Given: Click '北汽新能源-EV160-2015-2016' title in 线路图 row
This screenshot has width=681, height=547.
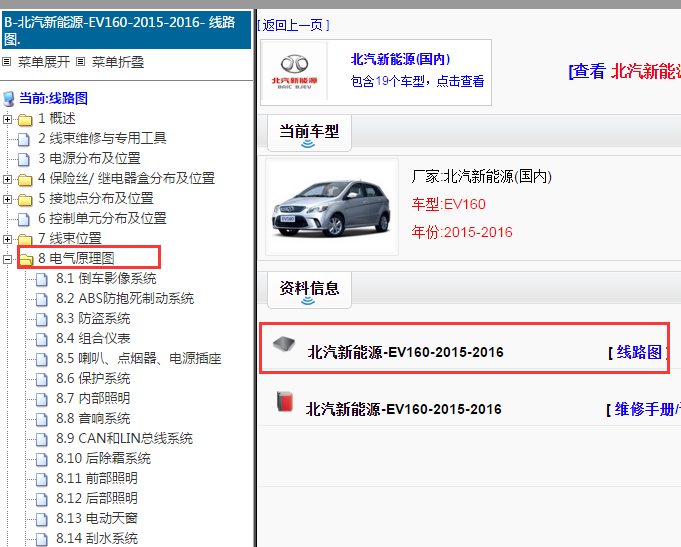Looking at the screenshot, I should tap(406, 352).
